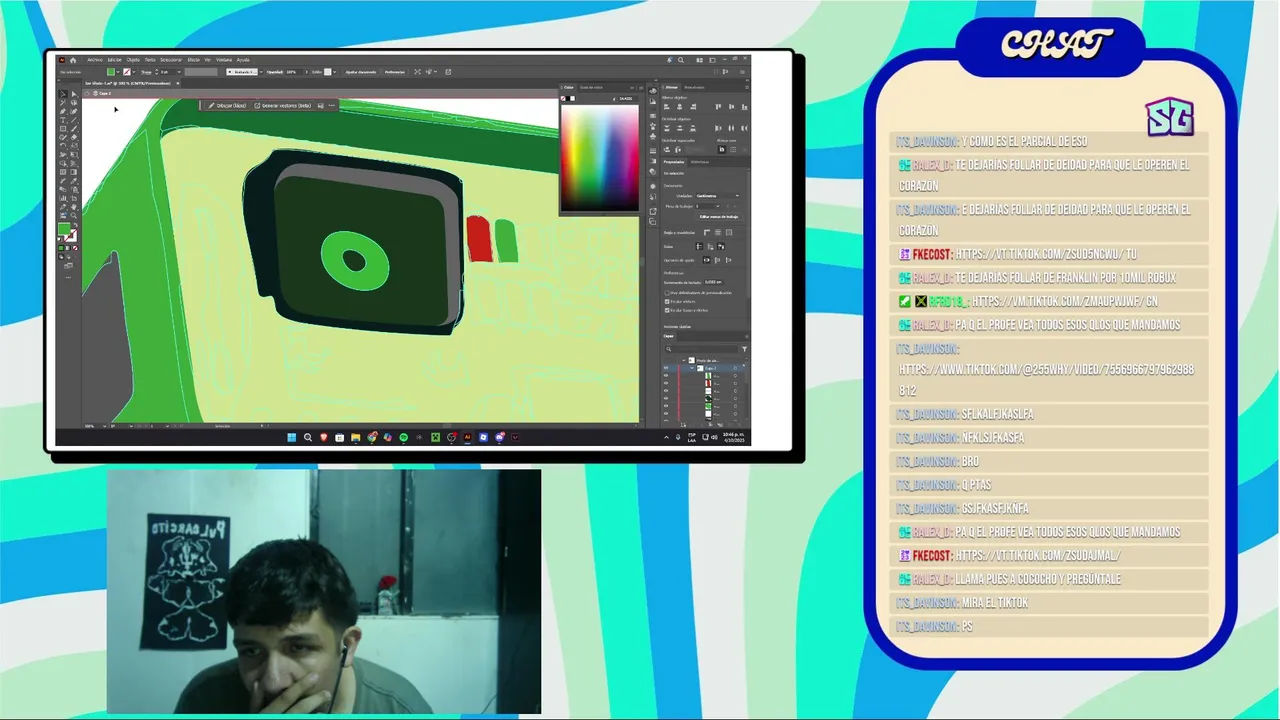
Task: Click the hex color value field
Action: [x=628, y=99]
